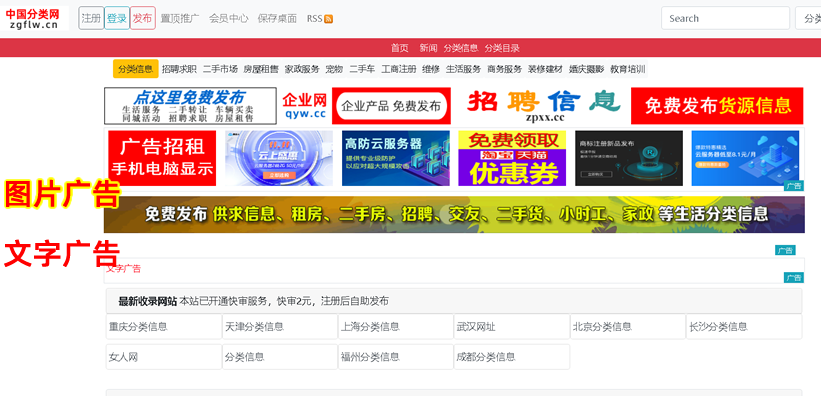Open 长沙分类信息 site link
Viewport: 821px width, 396px height.
click(718, 327)
